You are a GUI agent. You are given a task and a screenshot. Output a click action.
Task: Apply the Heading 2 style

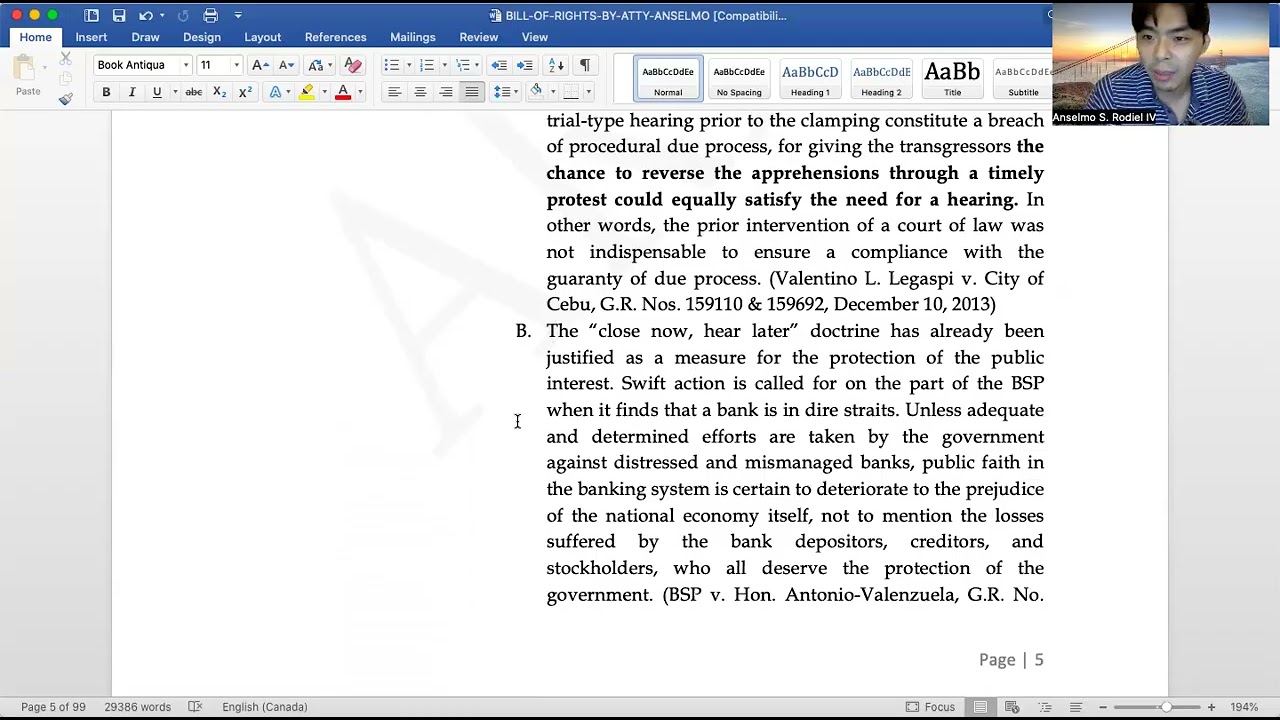point(881,78)
